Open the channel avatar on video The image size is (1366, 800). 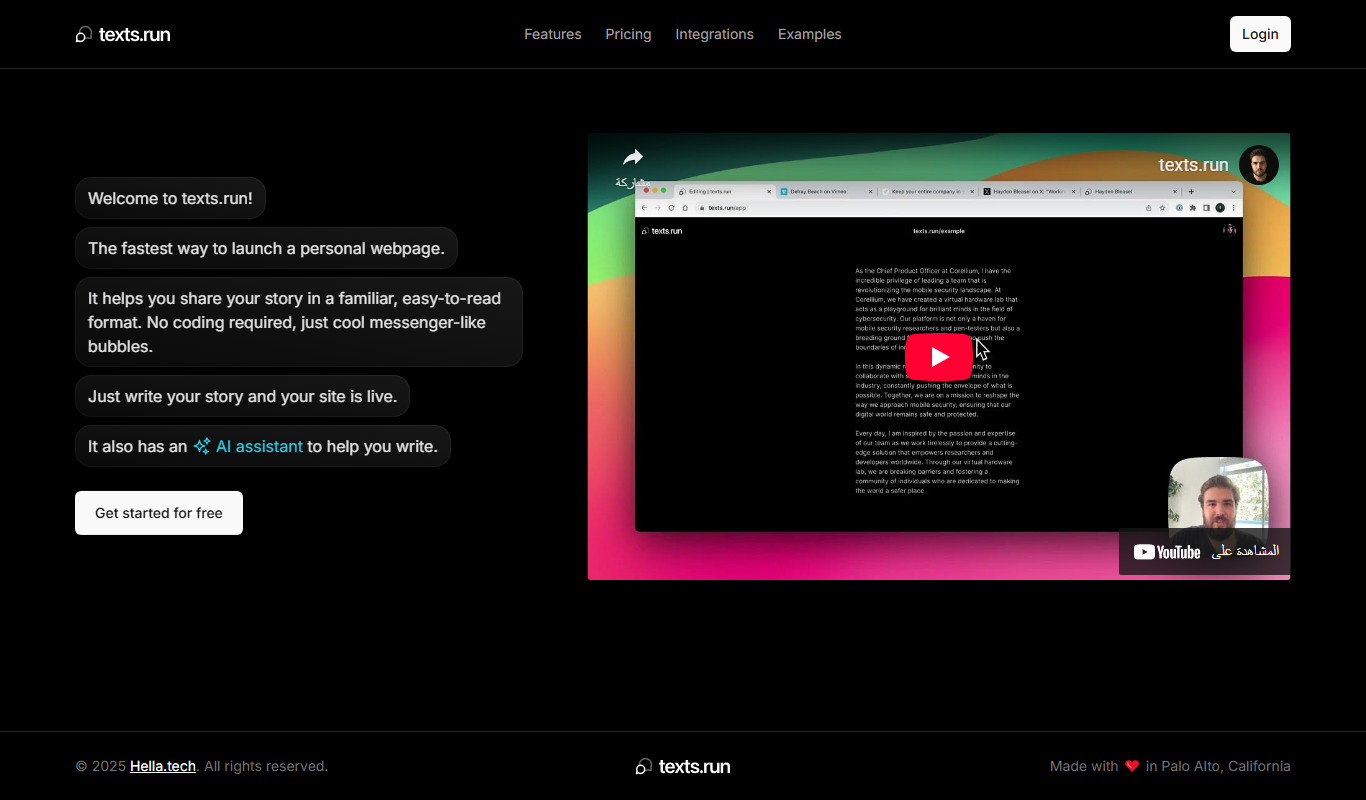pos(1258,165)
